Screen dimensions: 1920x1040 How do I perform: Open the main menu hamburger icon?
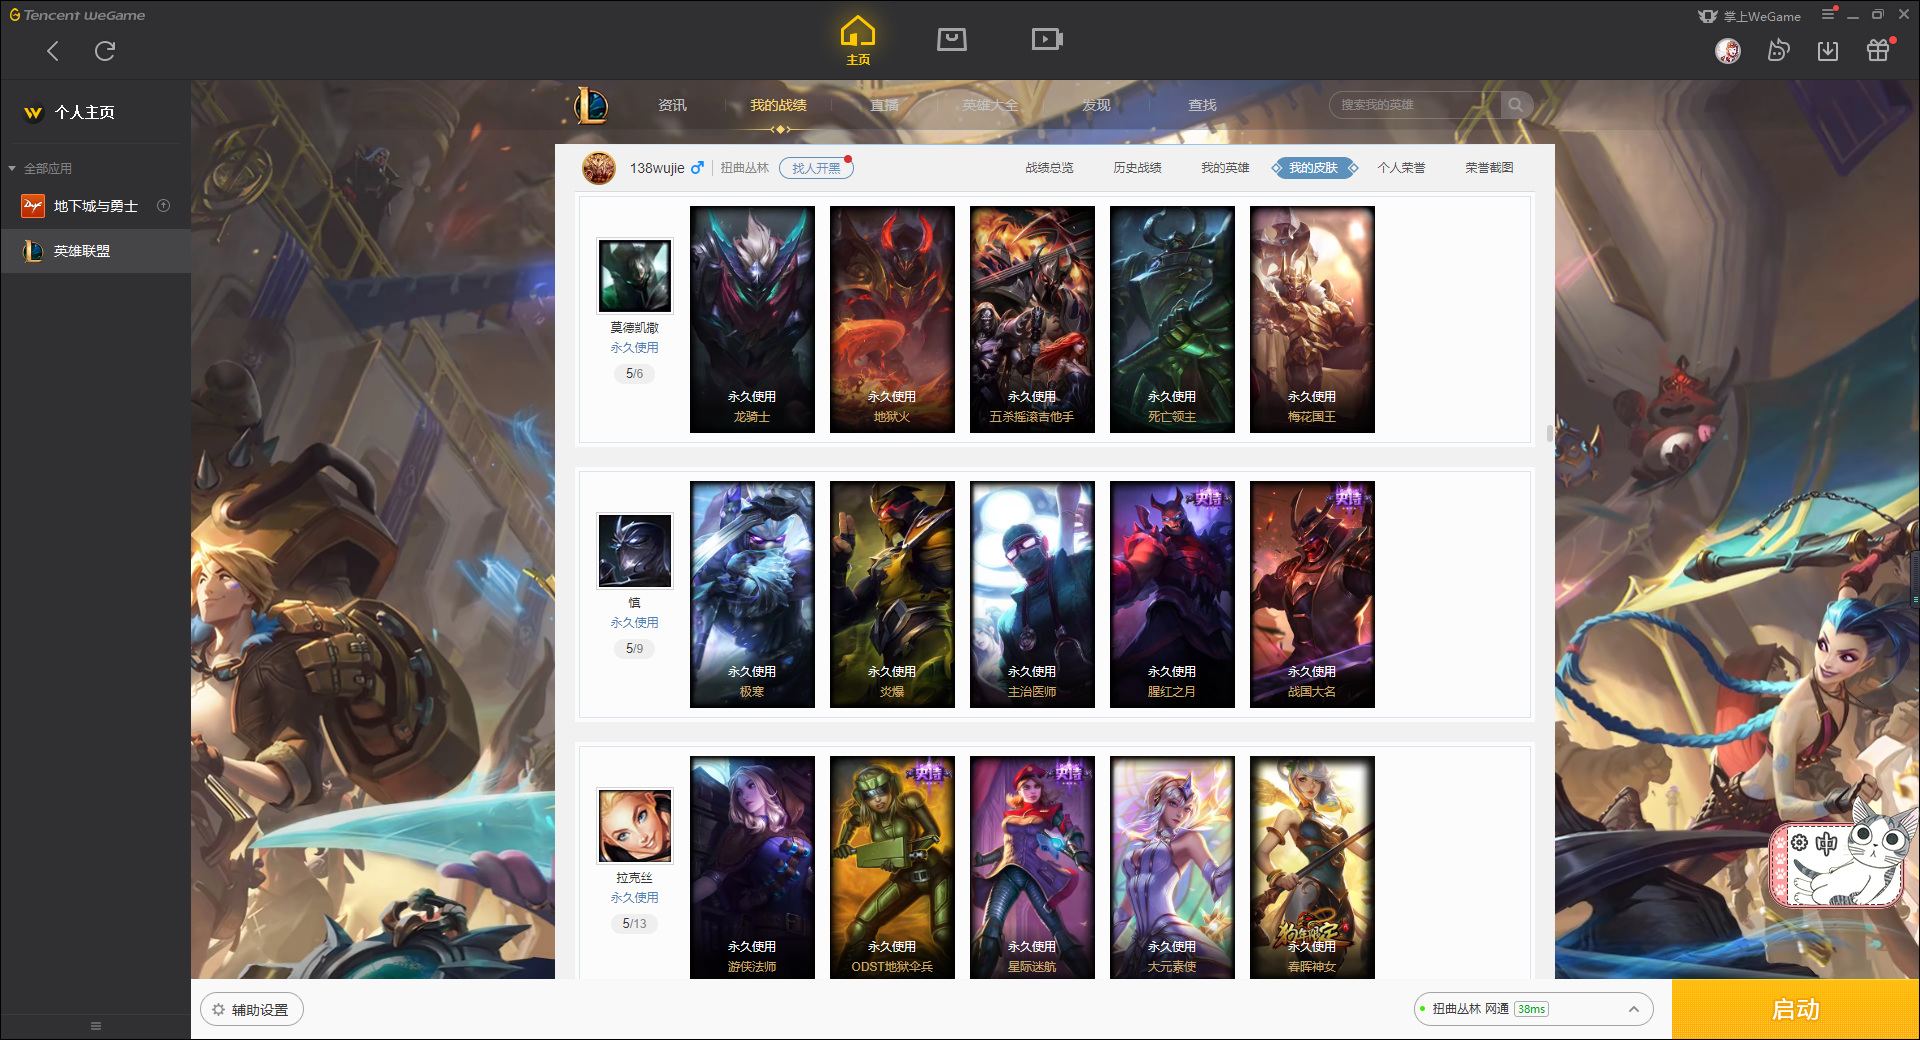(1828, 14)
